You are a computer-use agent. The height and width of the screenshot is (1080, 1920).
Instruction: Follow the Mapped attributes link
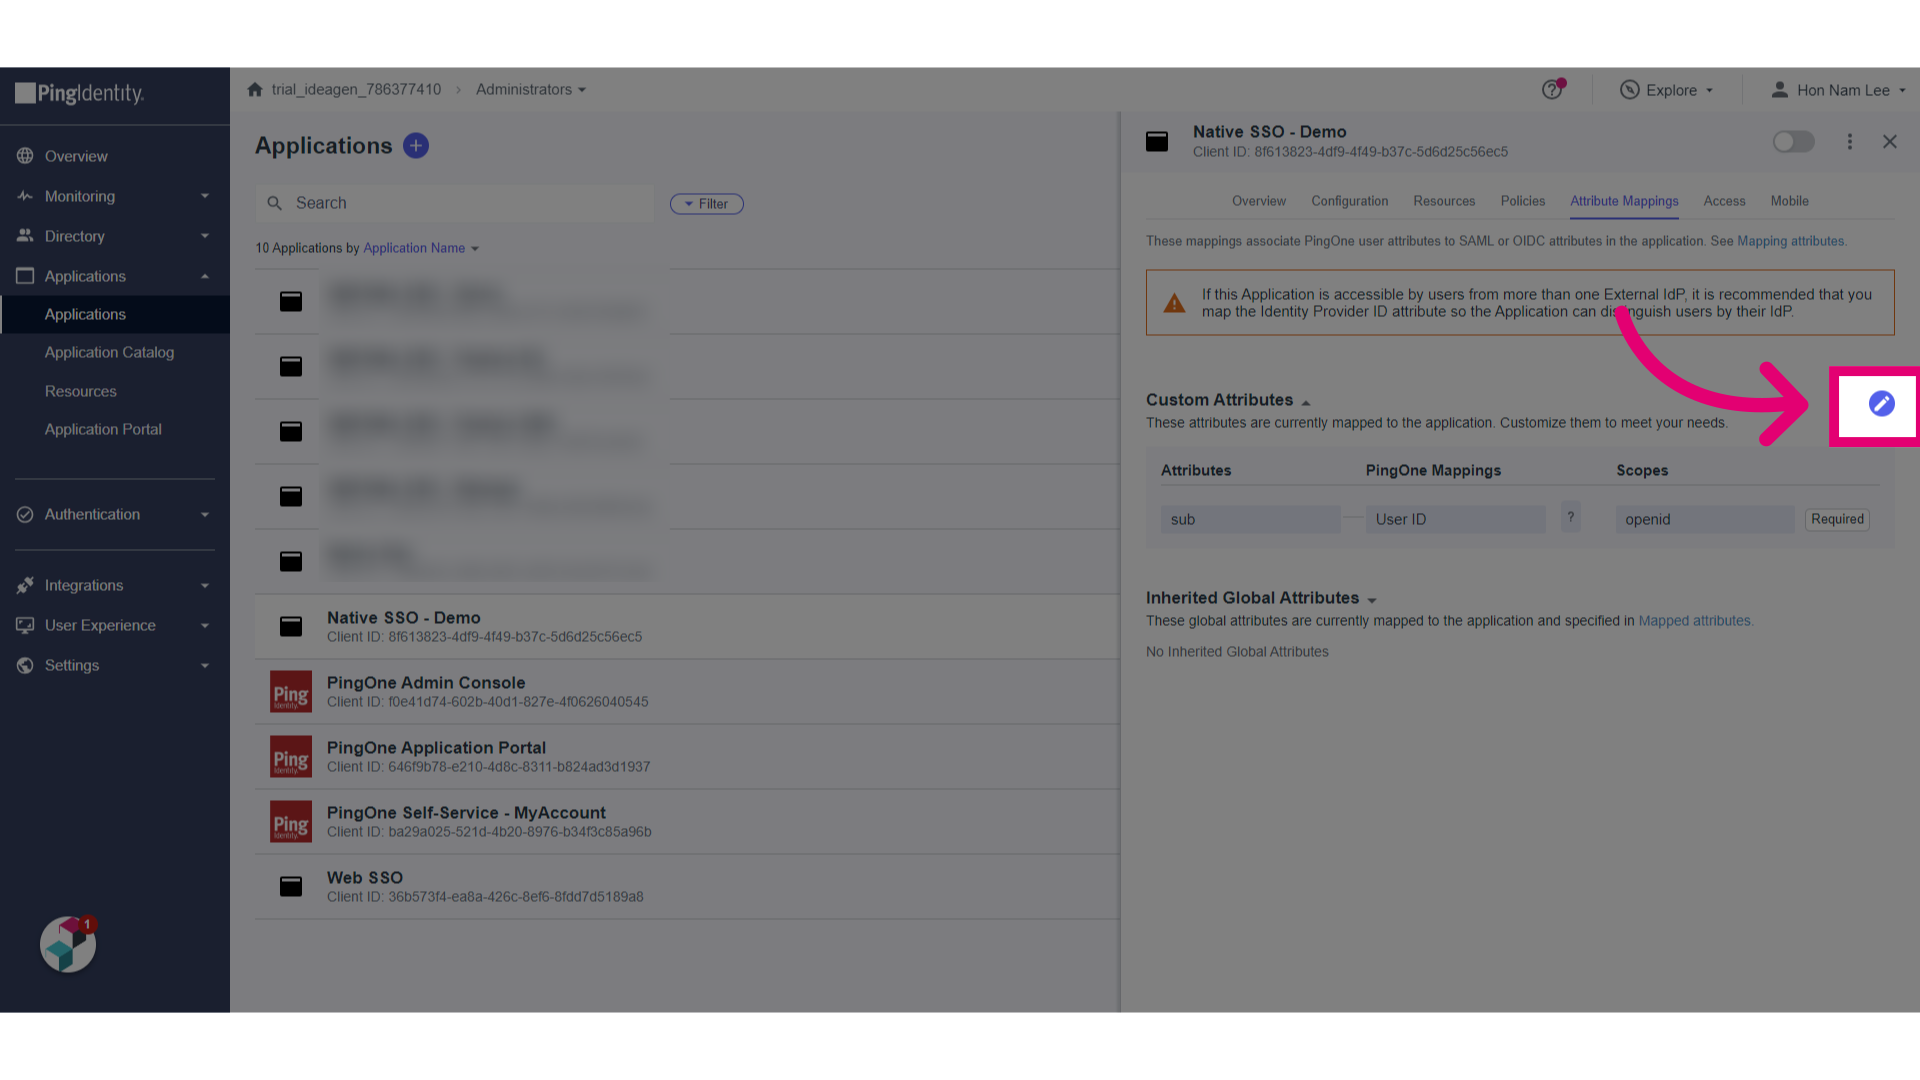(x=1695, y=621)
